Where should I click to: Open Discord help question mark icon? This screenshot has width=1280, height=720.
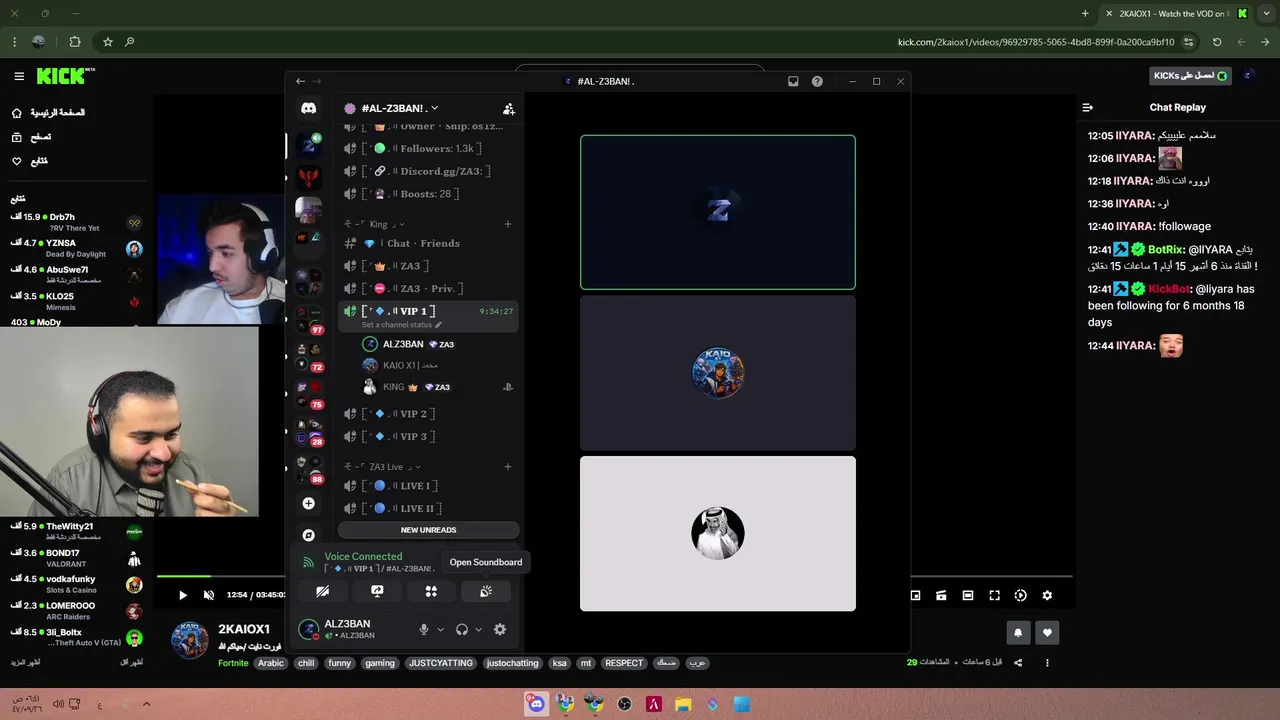[x=817, y=81]
